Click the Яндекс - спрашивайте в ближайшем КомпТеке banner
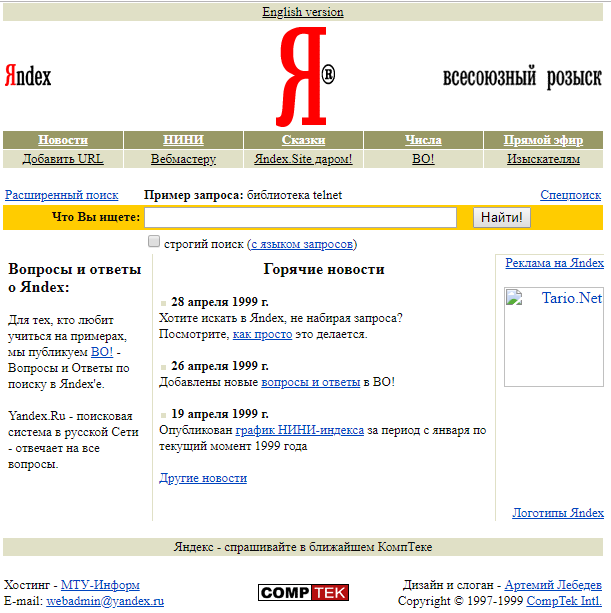Screen dimensions: 611x613 pyautogui.click(x=303, y=547)
